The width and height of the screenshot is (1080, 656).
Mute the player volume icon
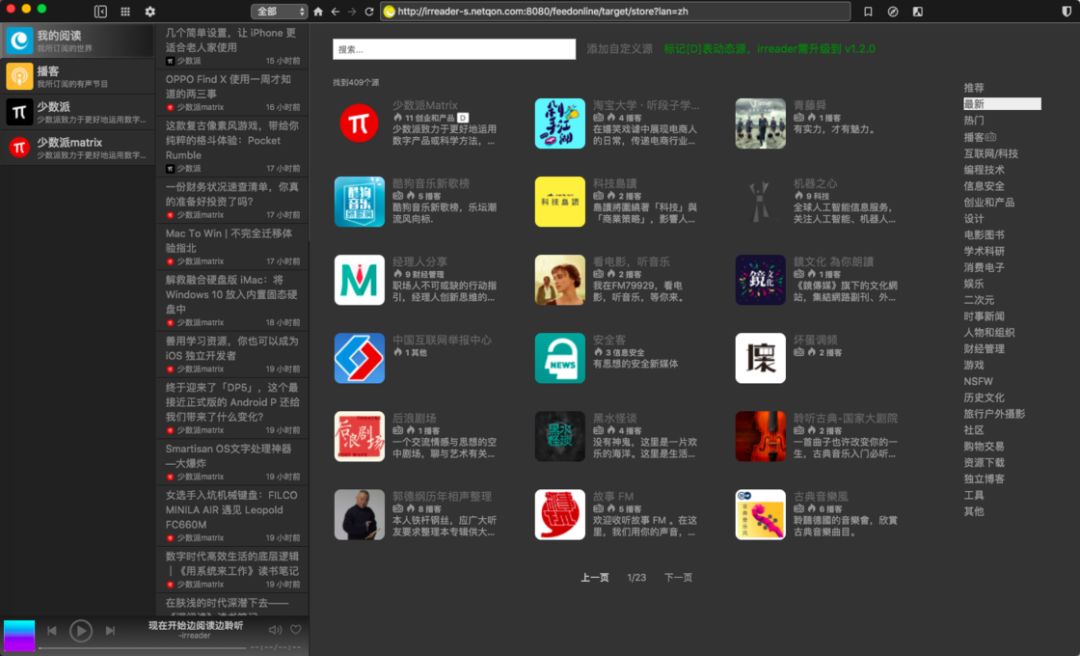point(275,630)
